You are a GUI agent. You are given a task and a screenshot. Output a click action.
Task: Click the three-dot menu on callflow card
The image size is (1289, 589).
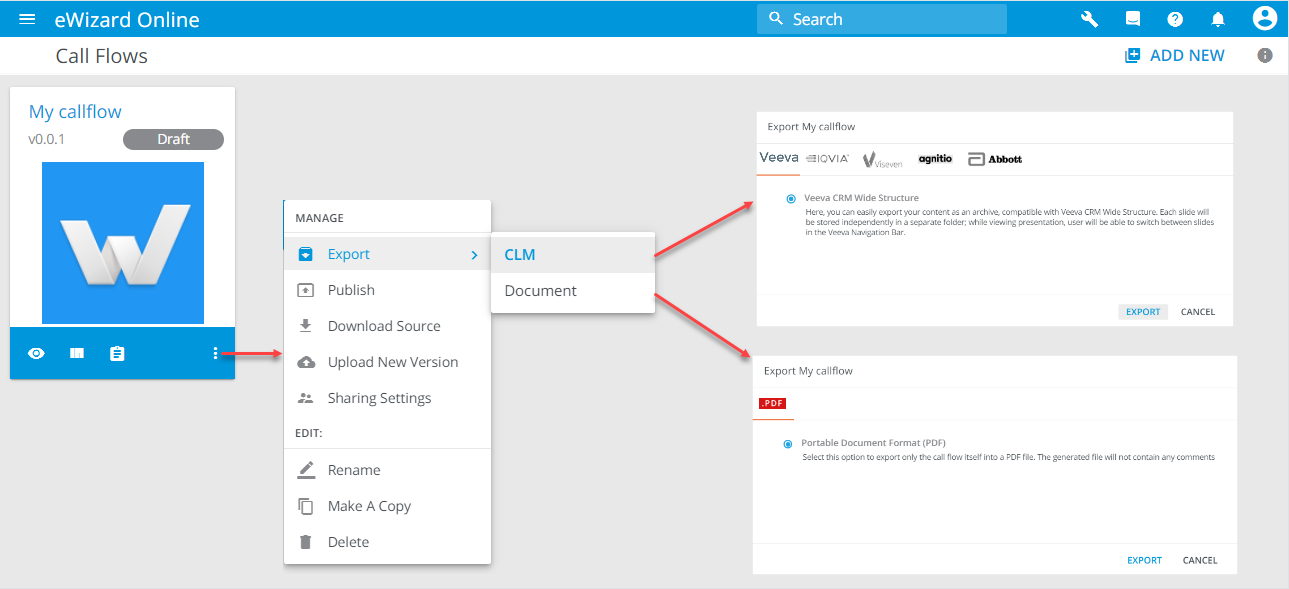(x=215, y=353)
